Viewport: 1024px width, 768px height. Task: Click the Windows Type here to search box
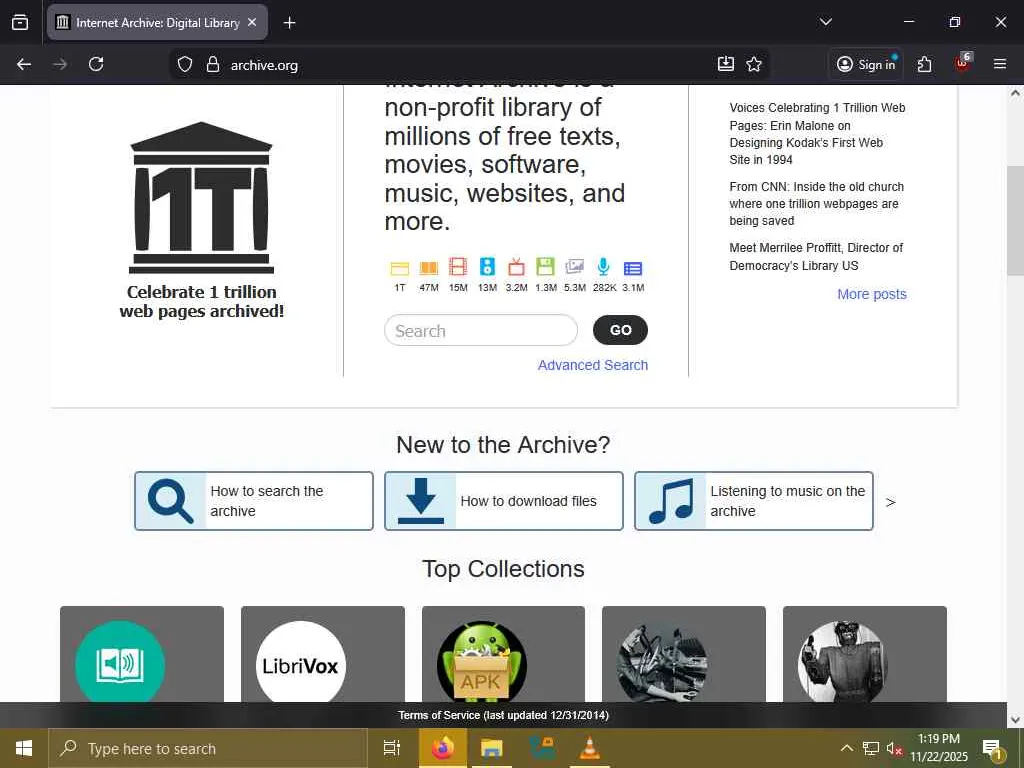[208, 748]
